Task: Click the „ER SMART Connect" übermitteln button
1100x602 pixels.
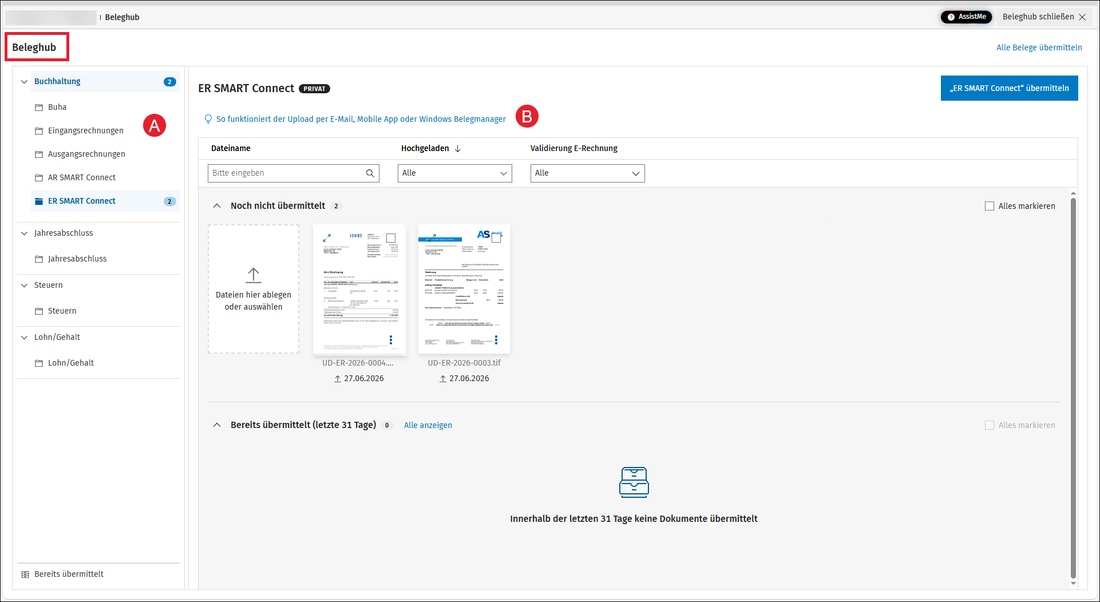Action: tap(1009, 88)
